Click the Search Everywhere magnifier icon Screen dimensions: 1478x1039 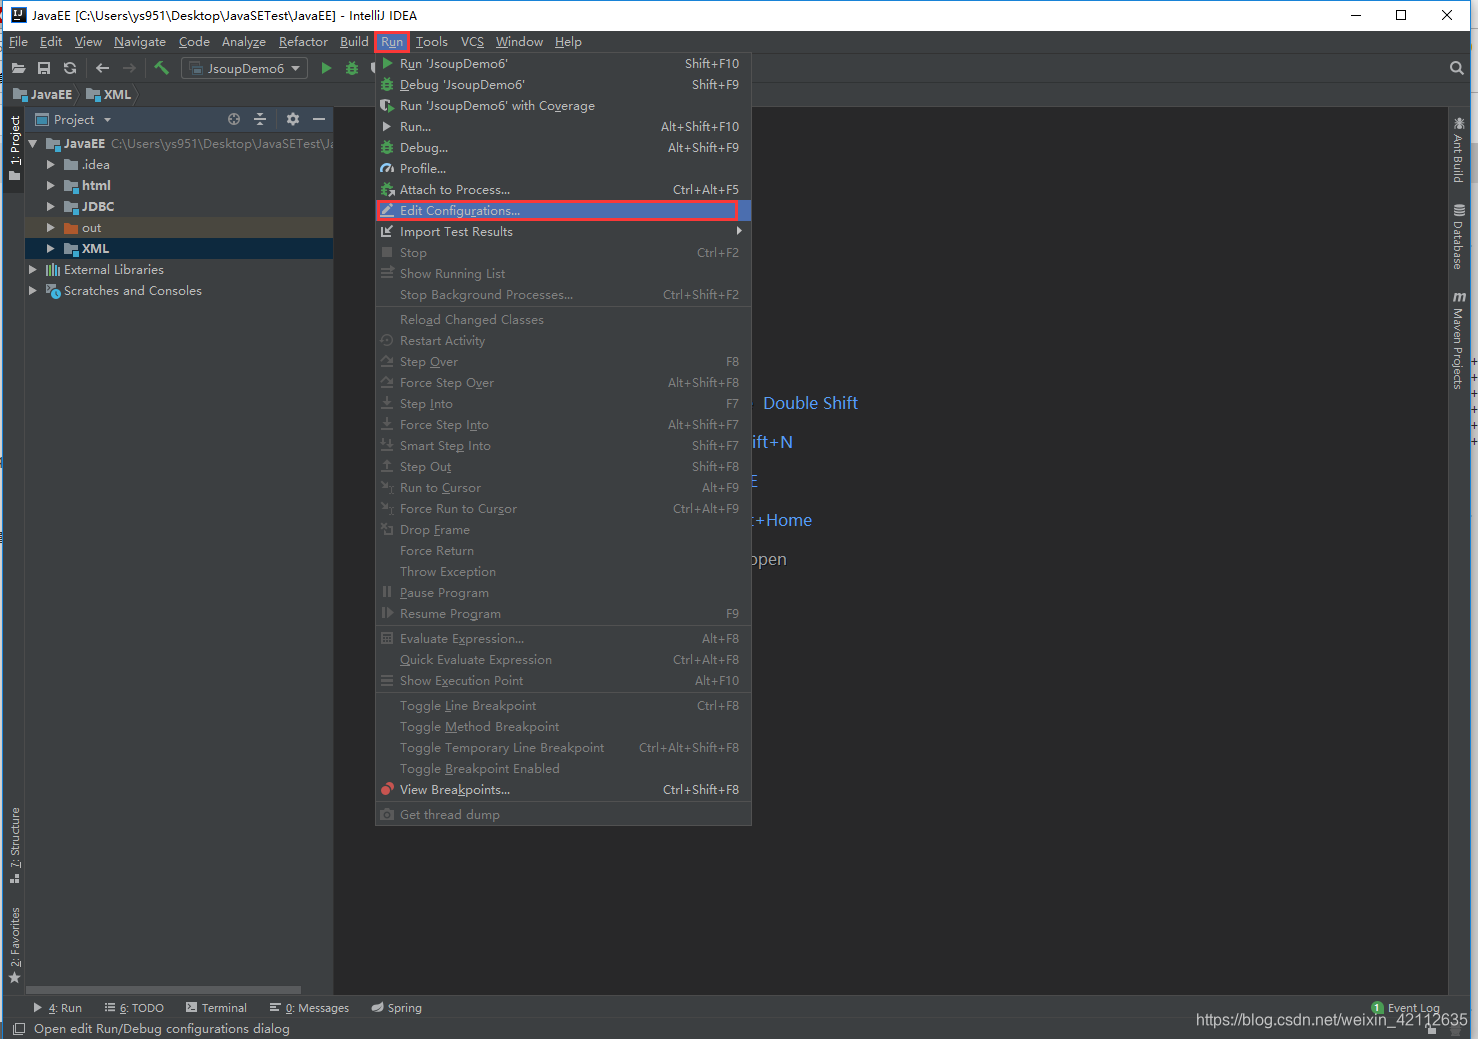tap(1456, 68)
